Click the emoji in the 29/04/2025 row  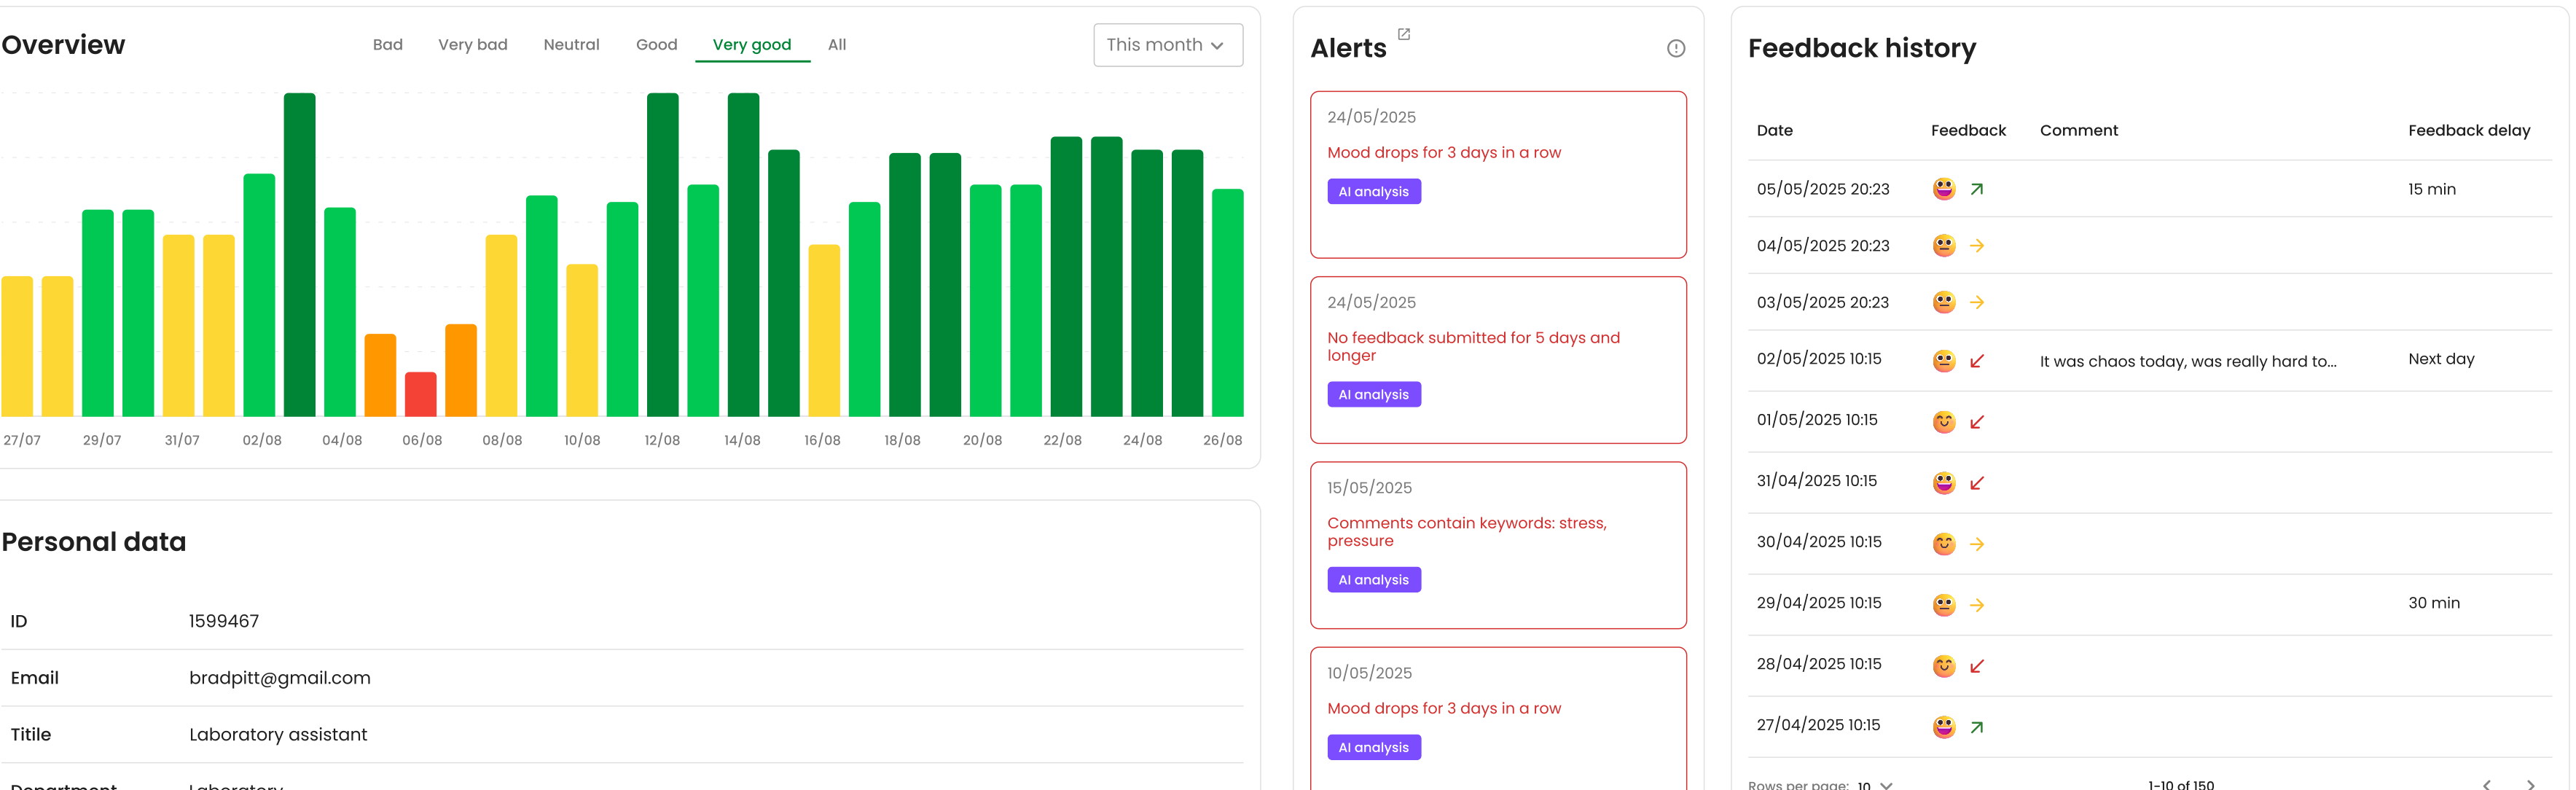(x=1943, y=605)
